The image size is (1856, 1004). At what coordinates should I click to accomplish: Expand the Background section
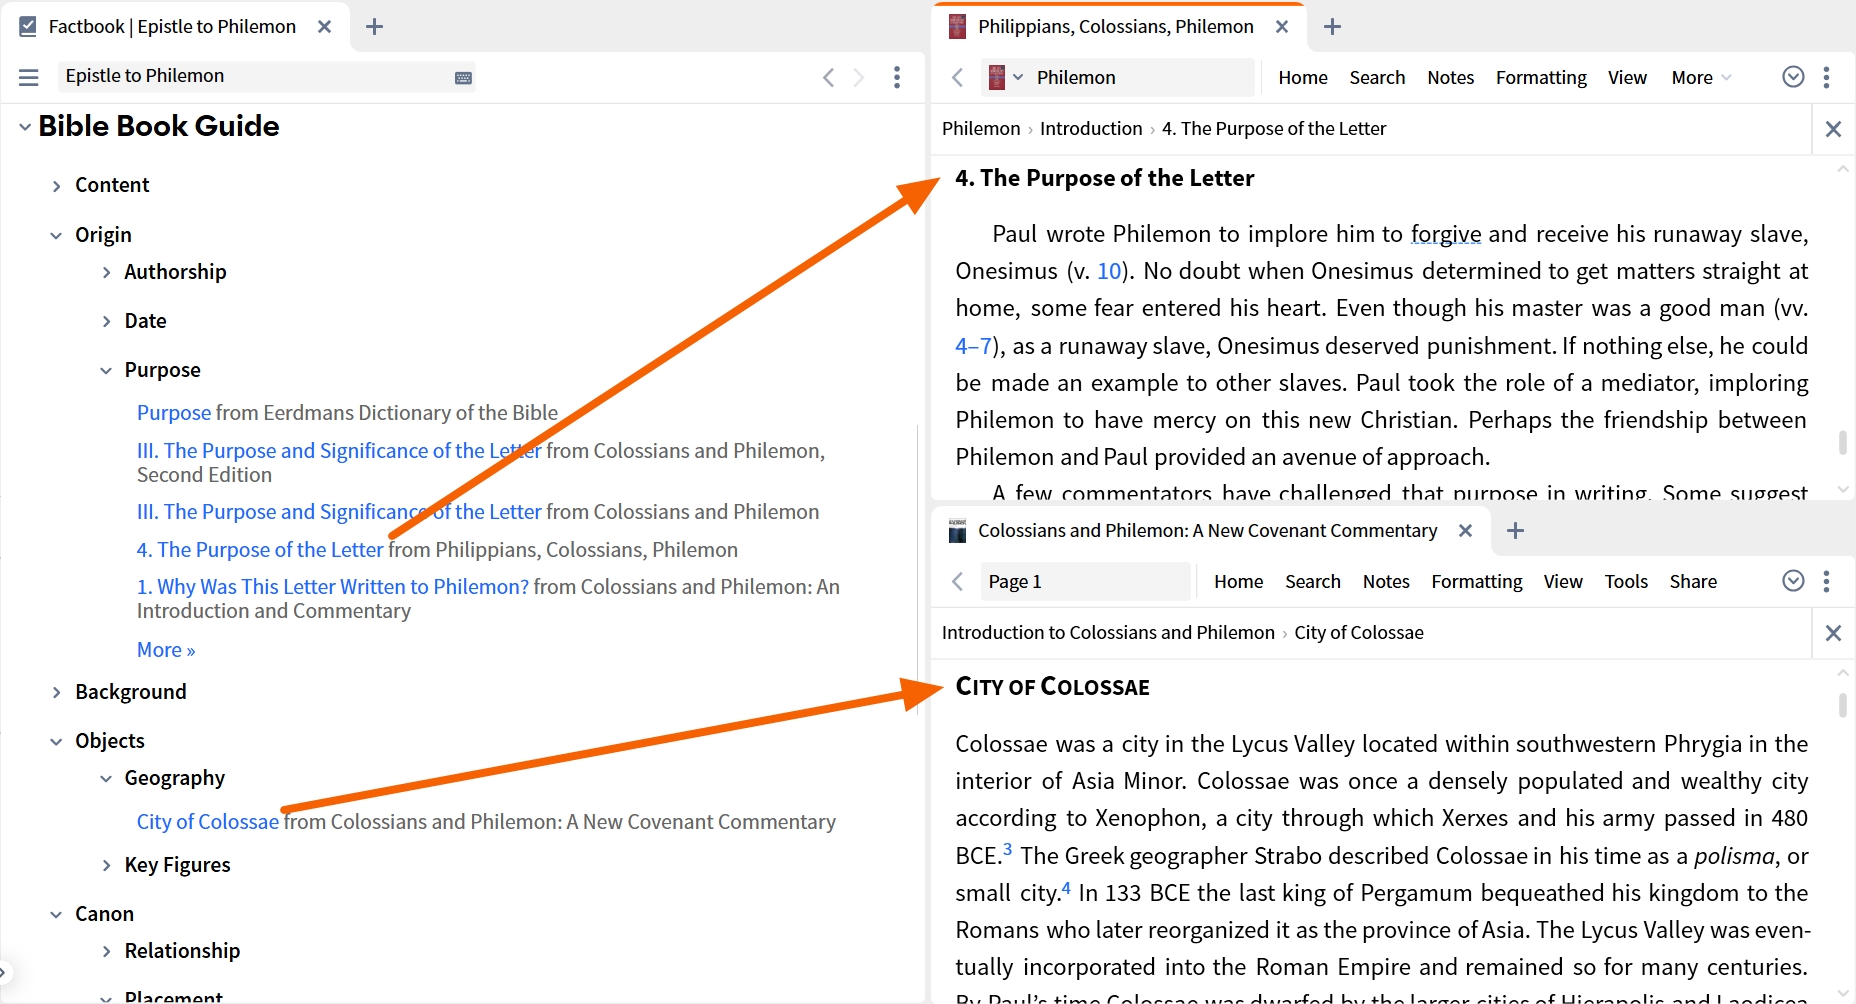[56, 692]
